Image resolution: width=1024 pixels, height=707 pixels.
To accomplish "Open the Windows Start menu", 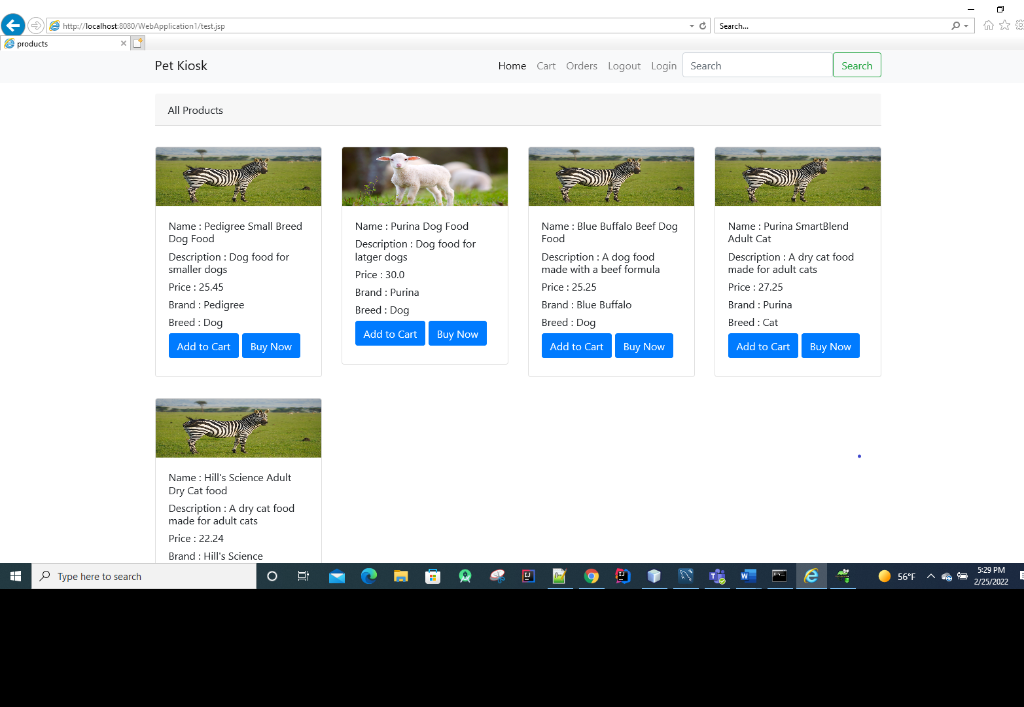I will pyautogui.click(x=16, y=576).
